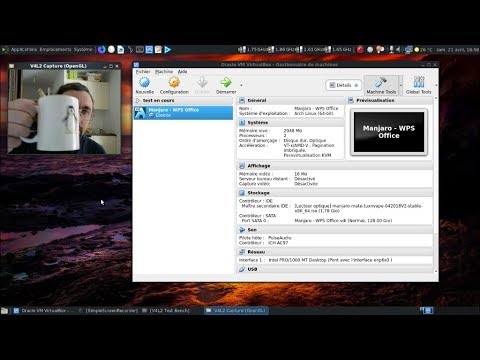Click the Nouvelle machine toolbar icon
Image resolution: width=480 pixels, height=360 pixels.
(x=145, y=82)
